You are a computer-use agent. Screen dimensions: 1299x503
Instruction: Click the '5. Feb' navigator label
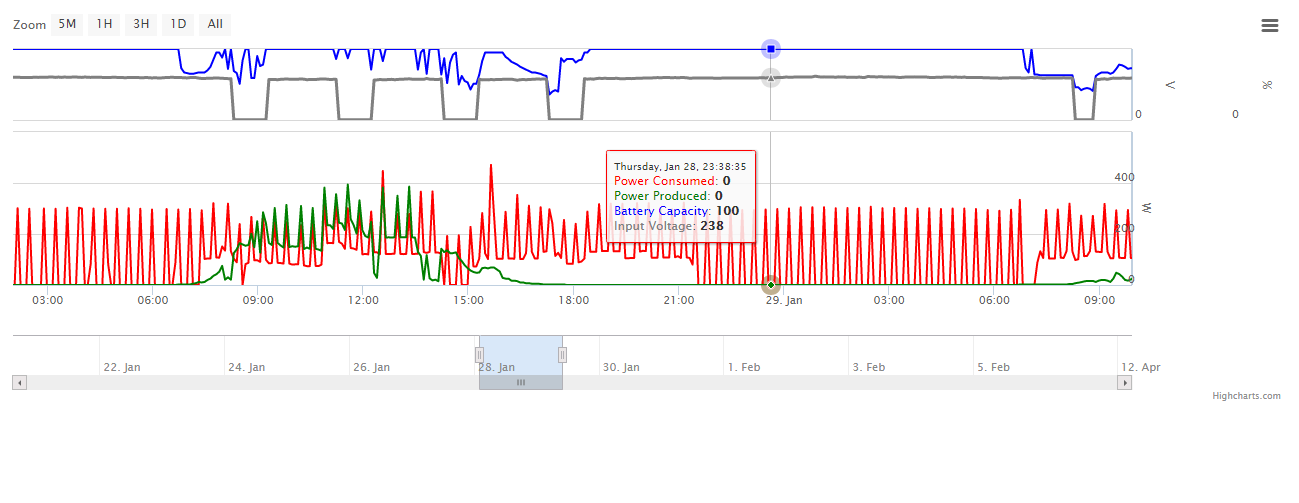tap(994, 367)
